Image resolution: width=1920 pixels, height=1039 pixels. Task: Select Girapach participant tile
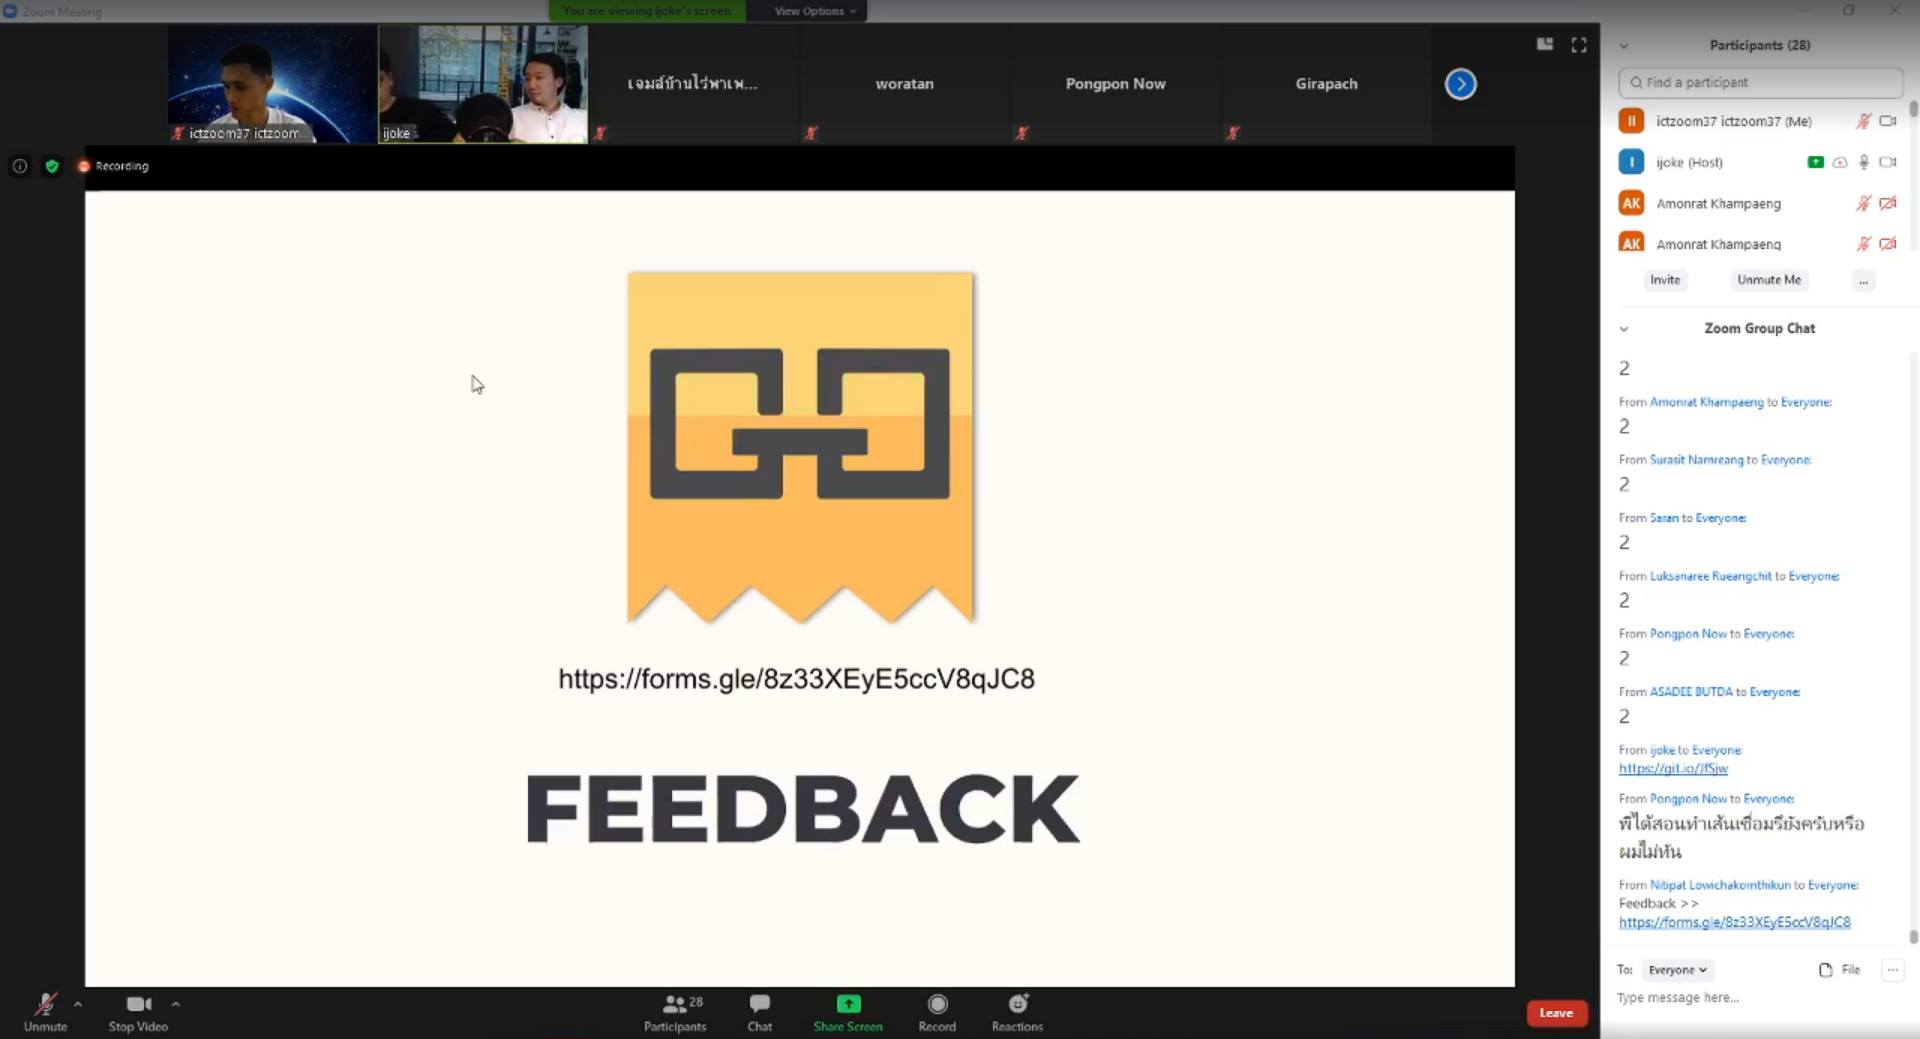coord(1327,84)
